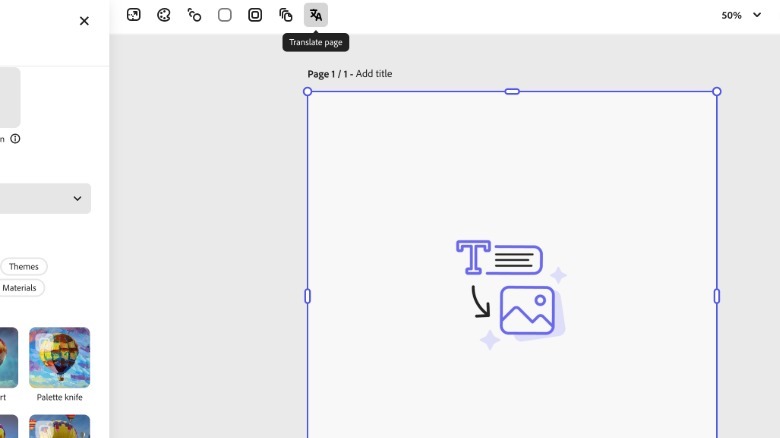The image size is (780, 438).
Task: Click the Resize icon in the top toolbar
Action: [134, 15]
